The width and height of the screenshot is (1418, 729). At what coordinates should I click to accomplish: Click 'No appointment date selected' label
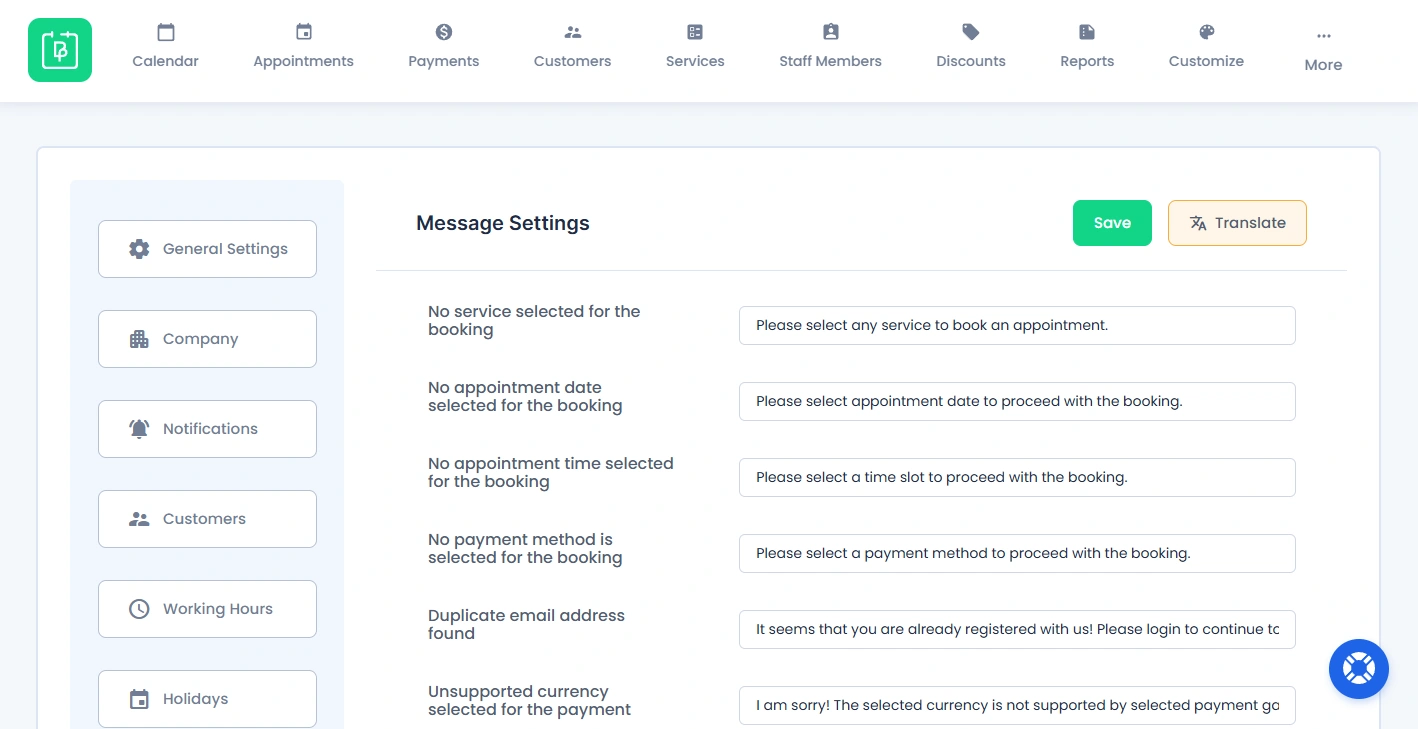pos(525,397)
